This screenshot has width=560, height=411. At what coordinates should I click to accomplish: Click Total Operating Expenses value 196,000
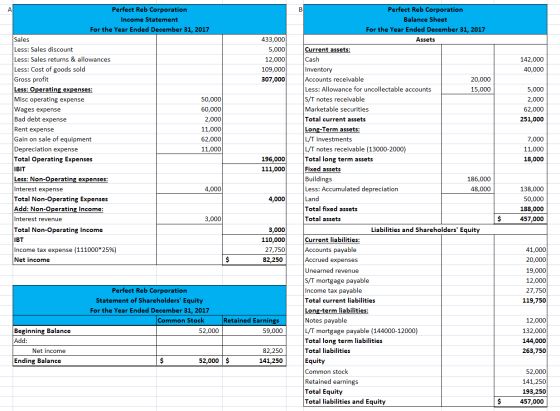click(273, 159)
